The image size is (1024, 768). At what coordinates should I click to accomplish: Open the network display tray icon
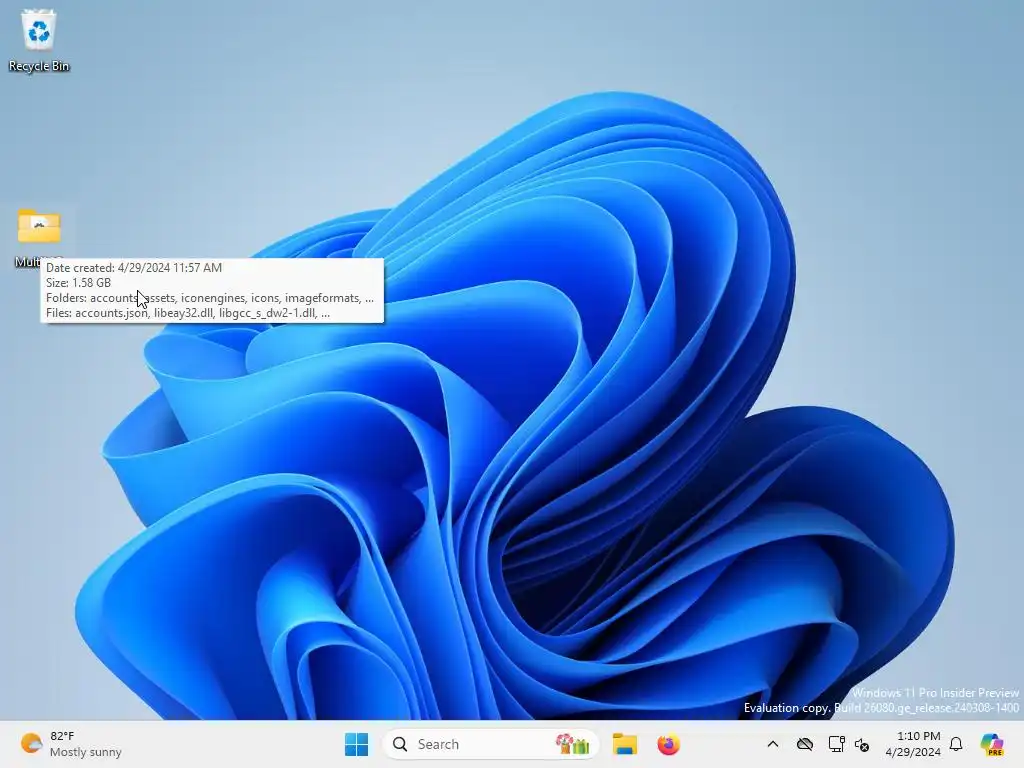tap(836, 744)
